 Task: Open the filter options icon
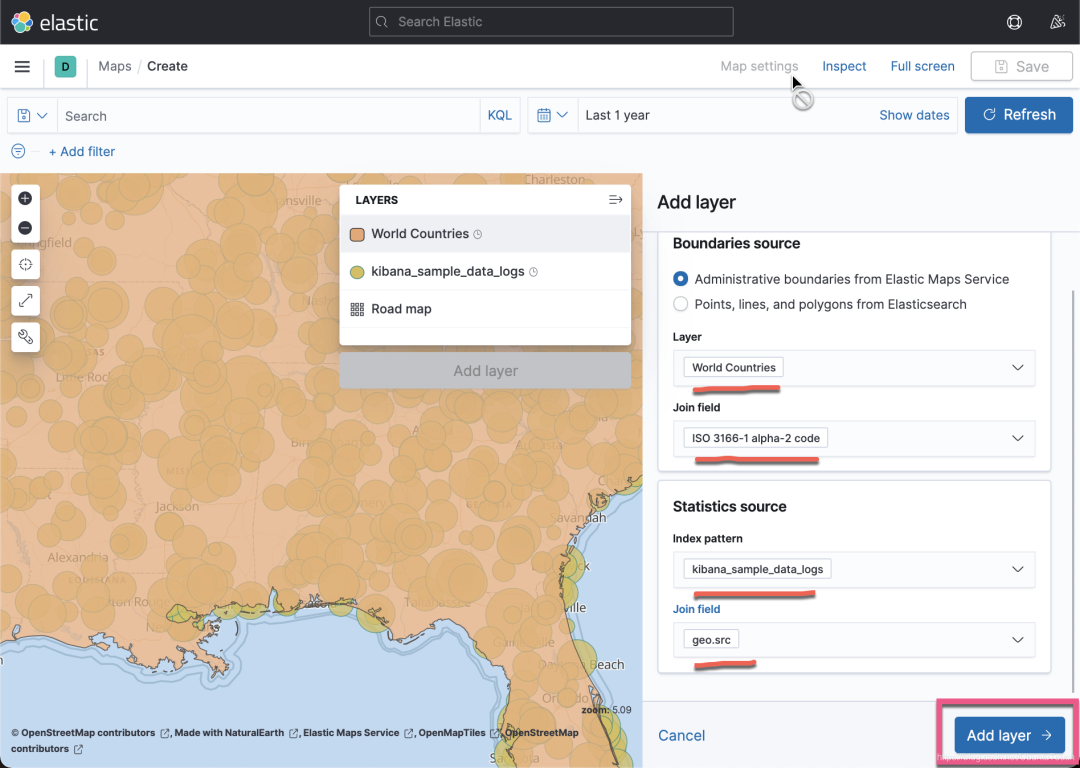click(x=19, y=152)
